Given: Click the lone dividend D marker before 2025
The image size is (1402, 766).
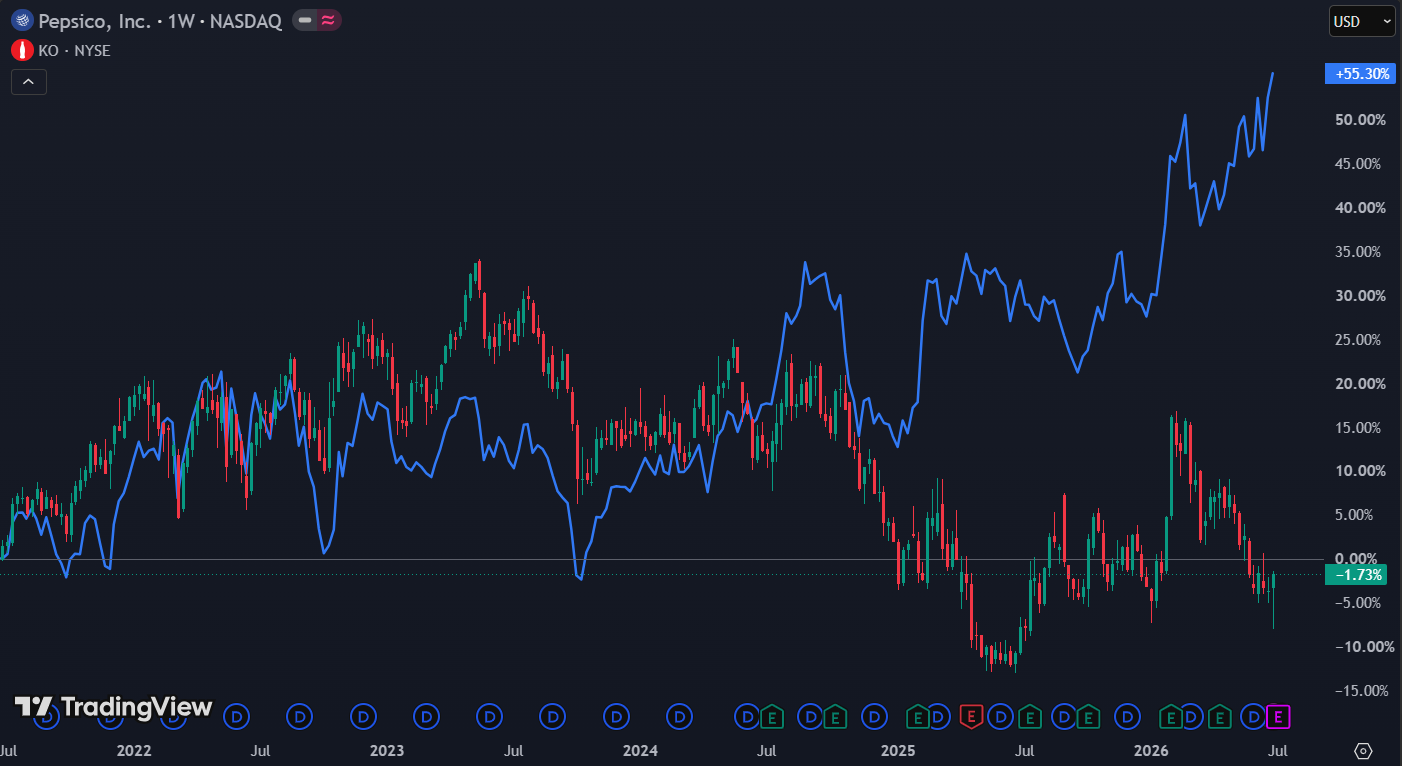Looking at the screenshot, I should point(875,716).
